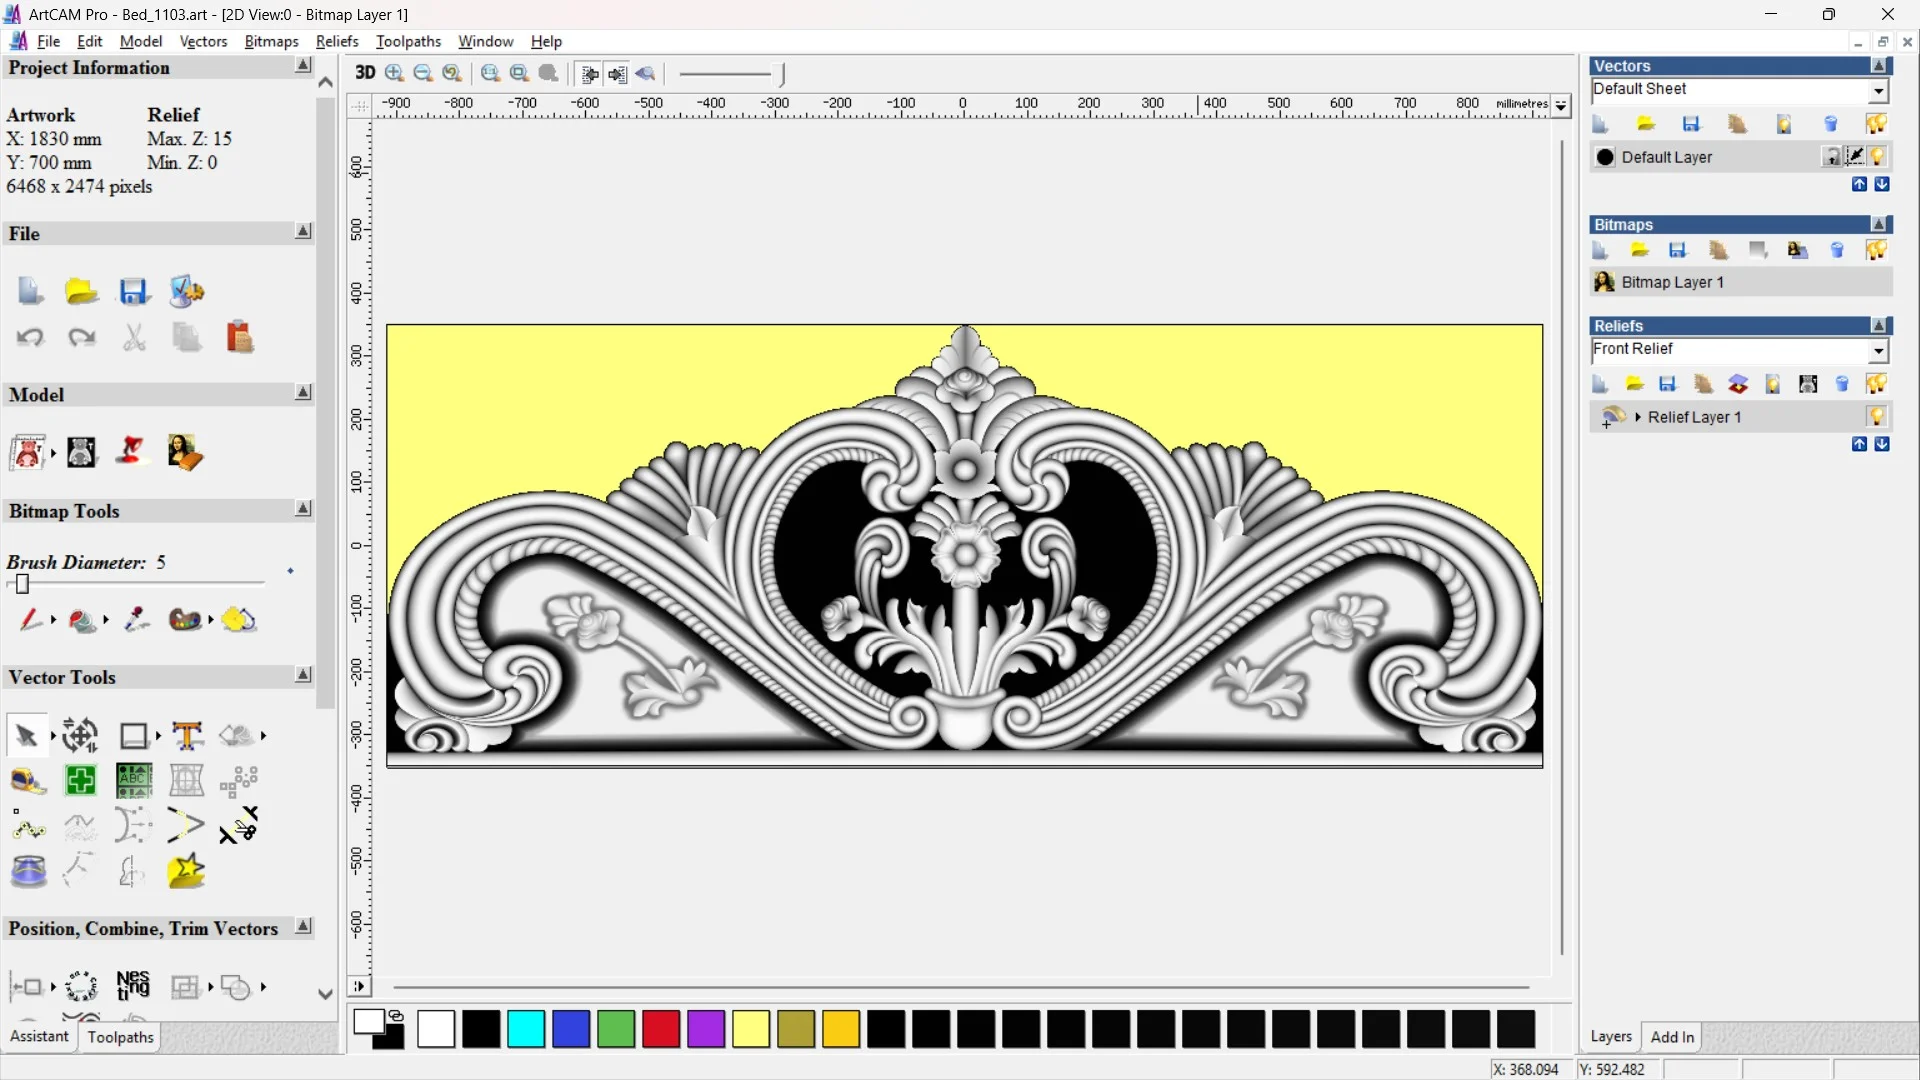Click the Flood fill bitmap tool
1920x1080 pixels.
(82, 620)
